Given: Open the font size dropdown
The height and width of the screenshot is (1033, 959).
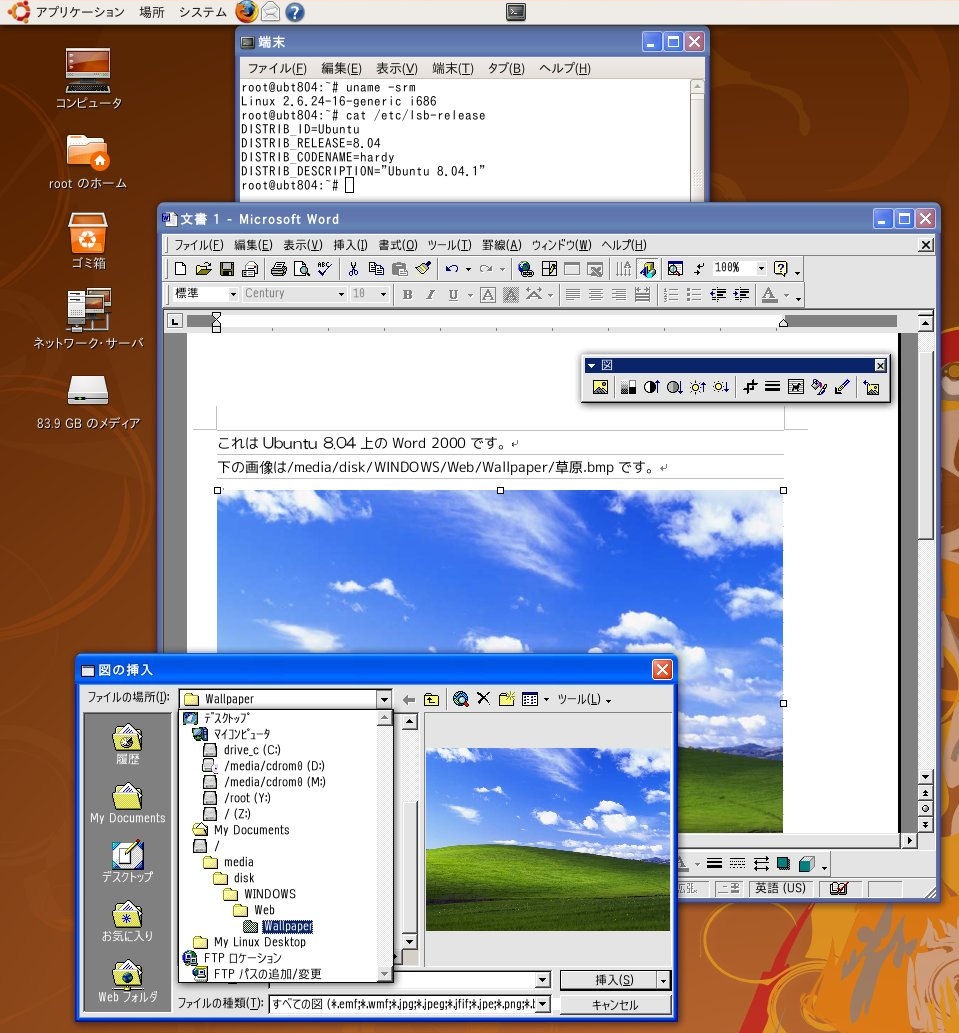Looking at the screenshot, I should (383, 294).
